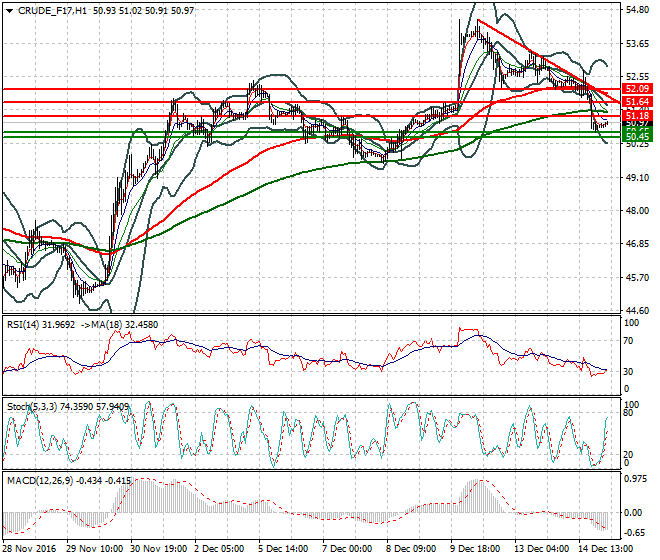Click the 46.85 price scale value
Screen dimensions: 660x560
(638, 244)
